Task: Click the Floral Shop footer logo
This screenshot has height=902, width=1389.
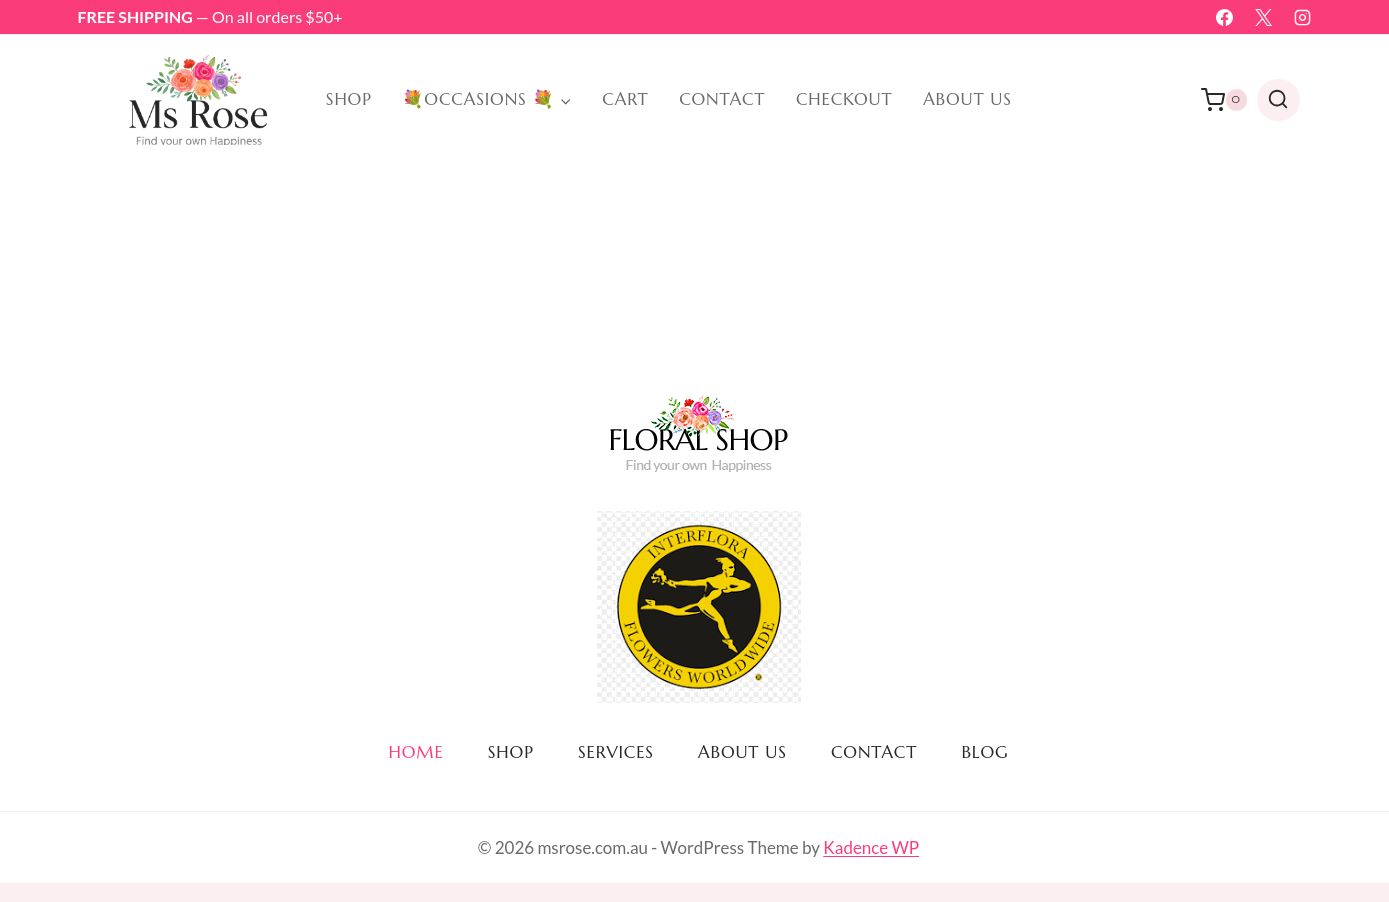Action: (x=698, y=435)
